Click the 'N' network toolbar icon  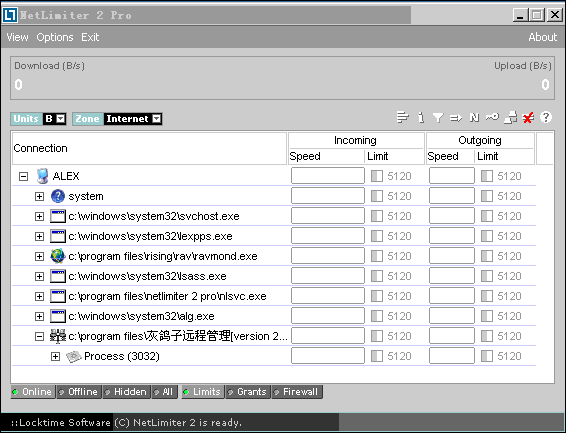[474, 118]
